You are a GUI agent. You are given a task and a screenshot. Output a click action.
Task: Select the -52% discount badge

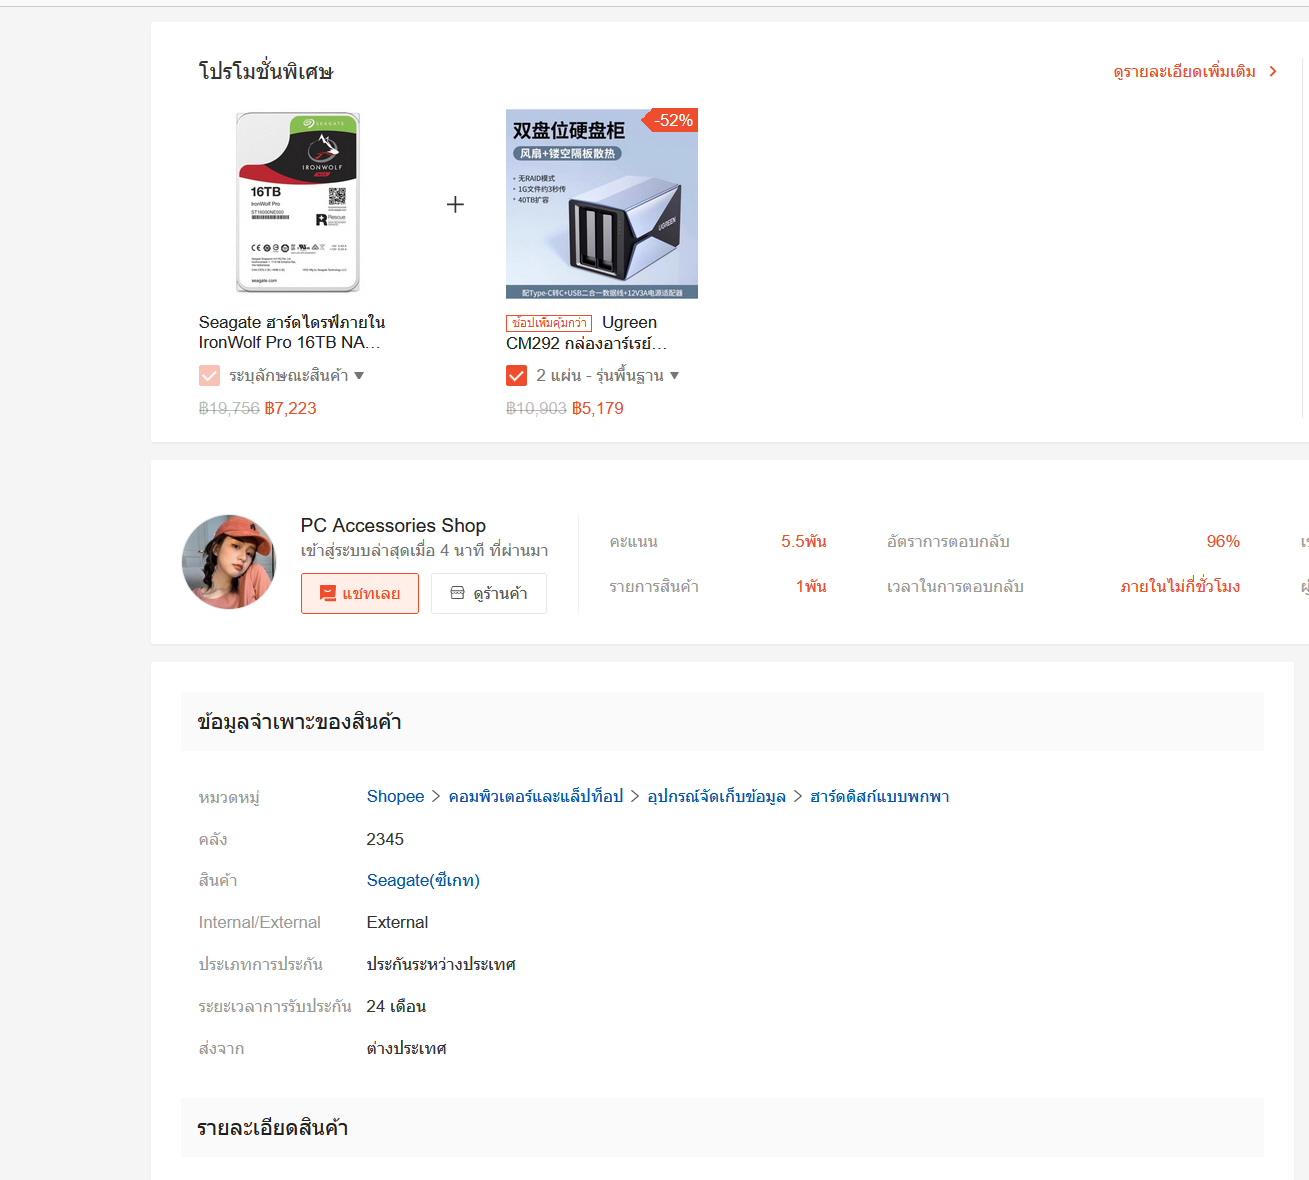pos(671,120)
